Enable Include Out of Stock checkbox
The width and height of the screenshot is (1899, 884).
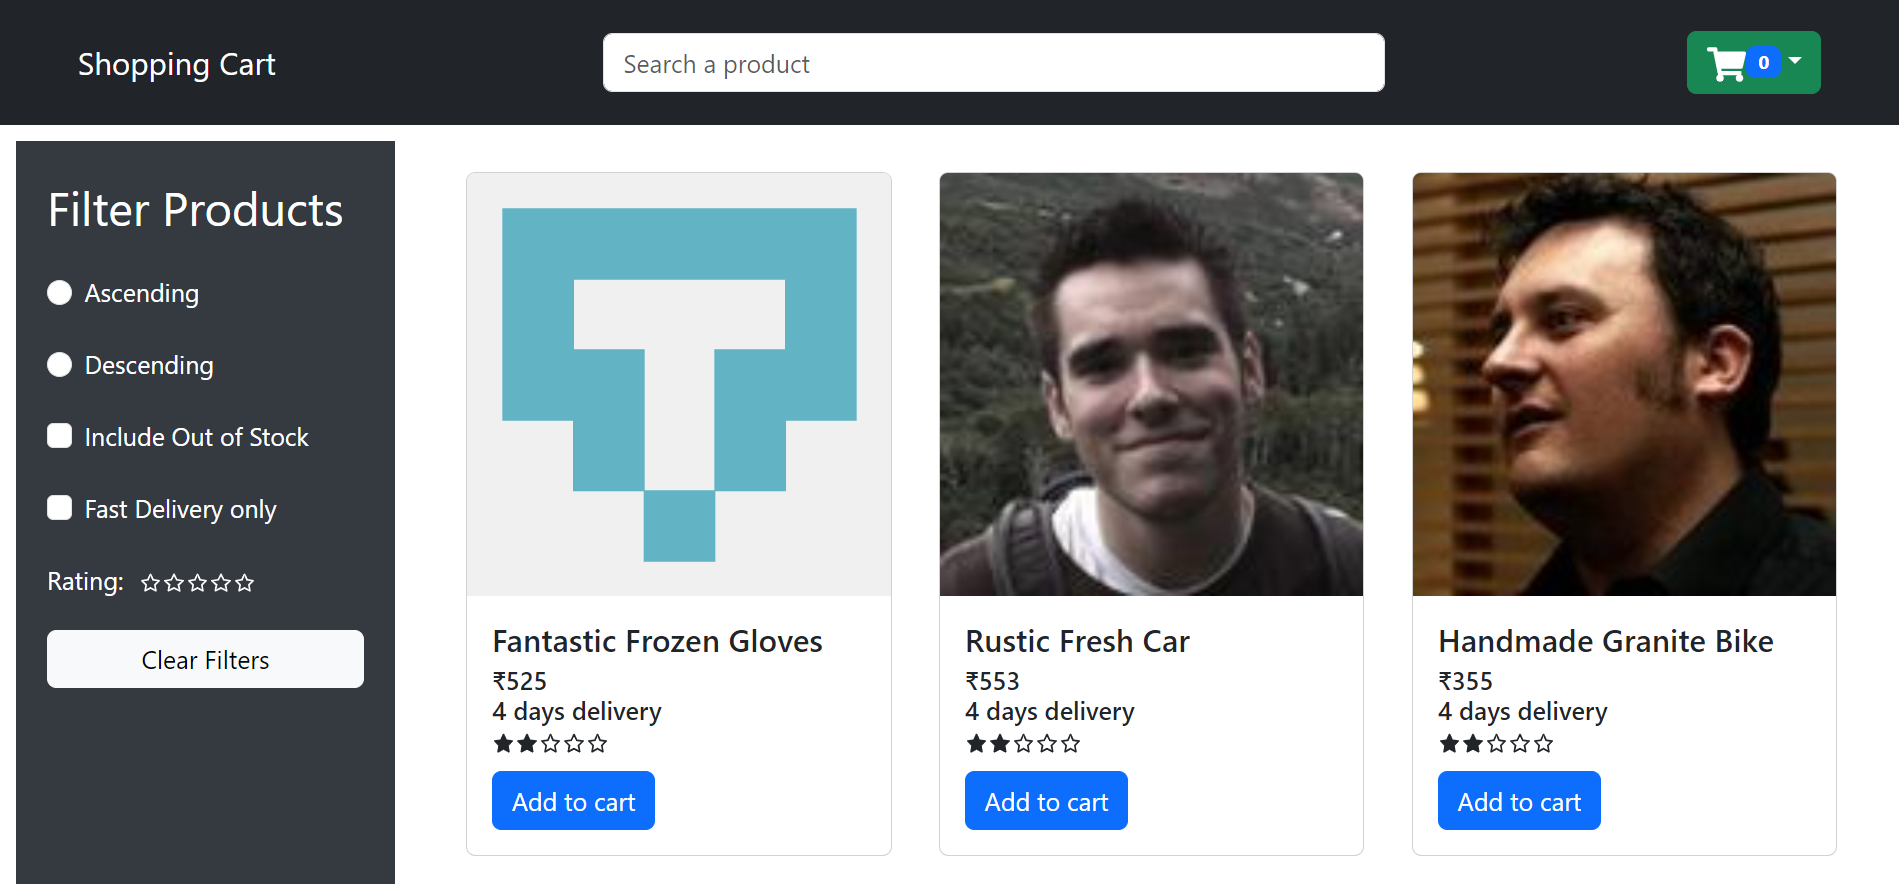point(60,436)
